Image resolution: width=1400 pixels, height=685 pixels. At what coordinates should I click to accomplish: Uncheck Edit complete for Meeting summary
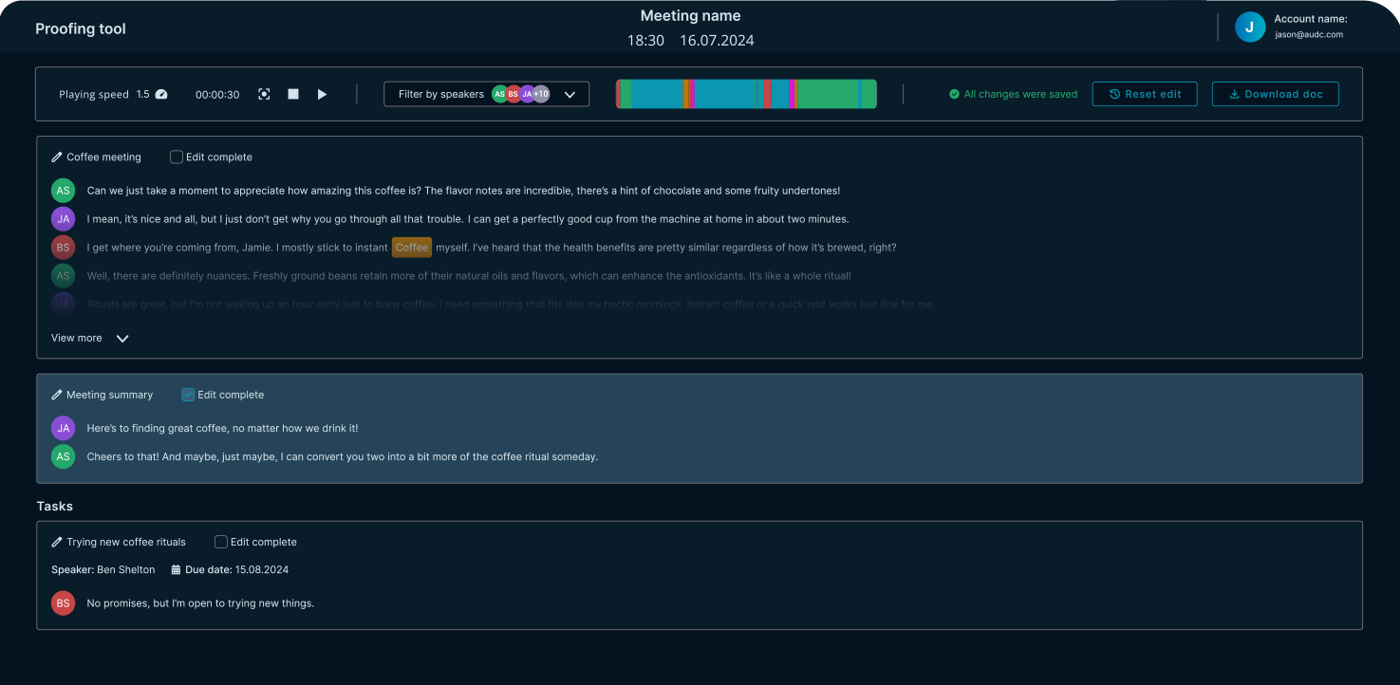pos(188,395)
